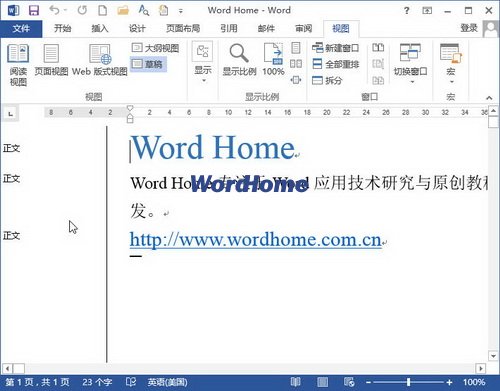The width and height of the screenshot is (500, 391).
Task: Collapse the ribbon with the caret
Action: (489, 98)
